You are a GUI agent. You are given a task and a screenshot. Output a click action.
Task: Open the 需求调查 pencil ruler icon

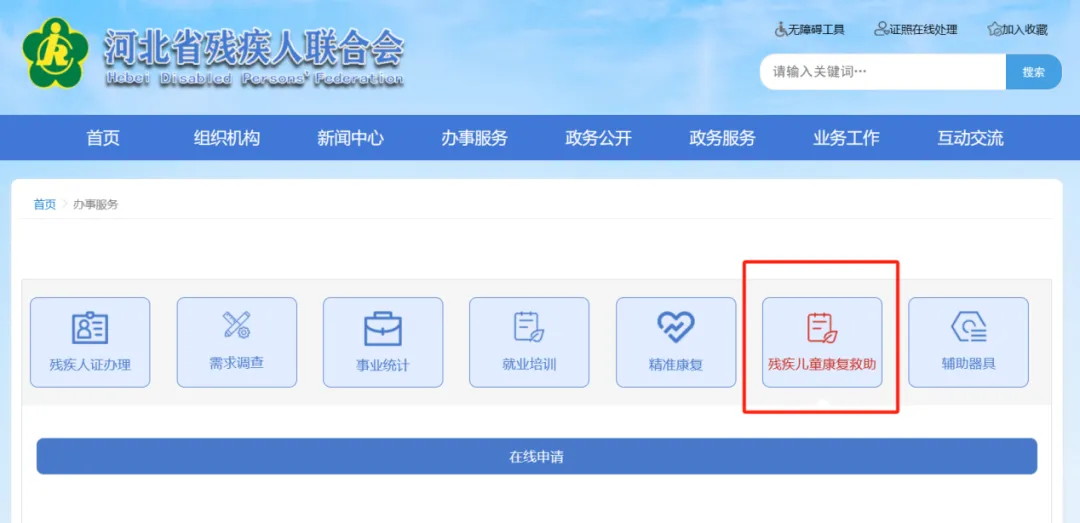(236, 325)
